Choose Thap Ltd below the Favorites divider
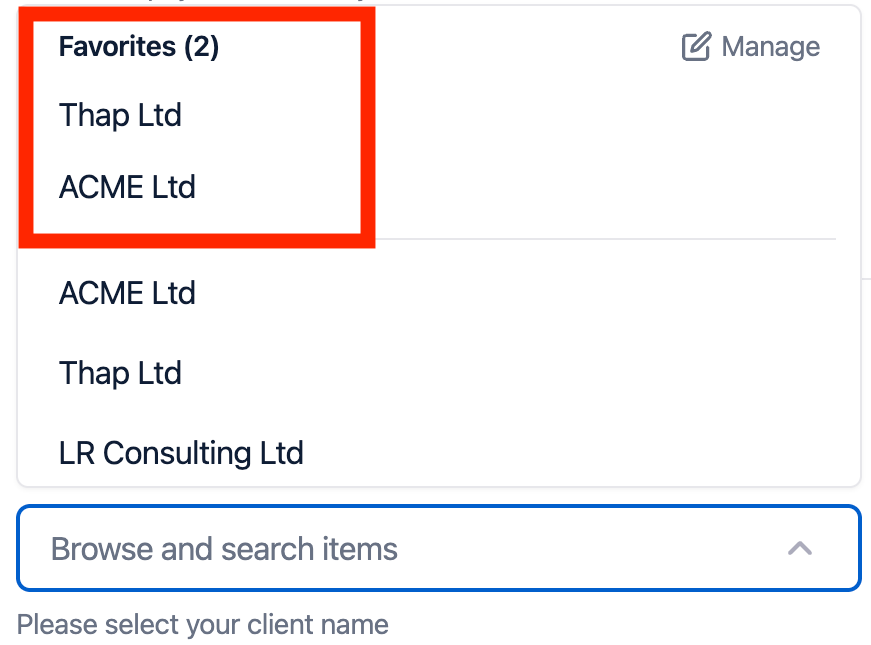 (x=121, y=373)
